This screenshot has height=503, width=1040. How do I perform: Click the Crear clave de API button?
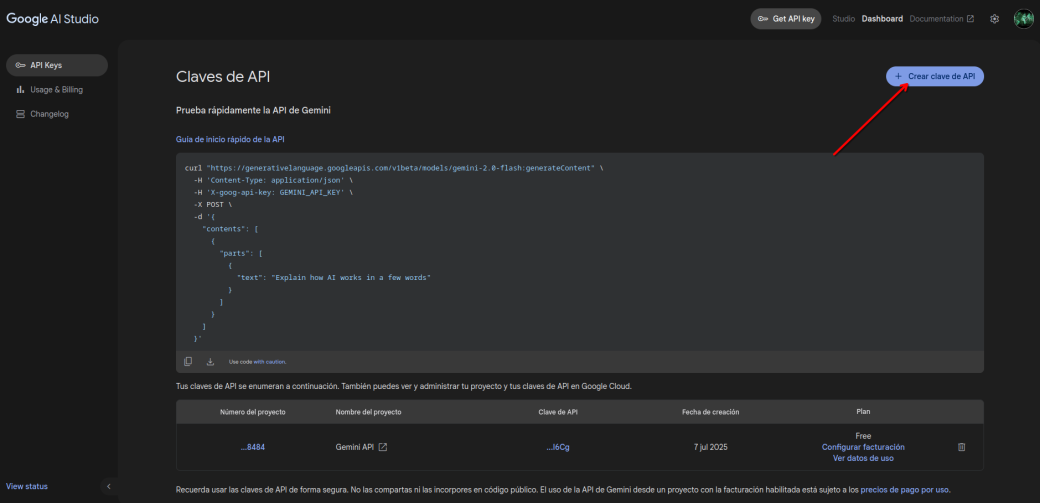[x=935, y=76]
